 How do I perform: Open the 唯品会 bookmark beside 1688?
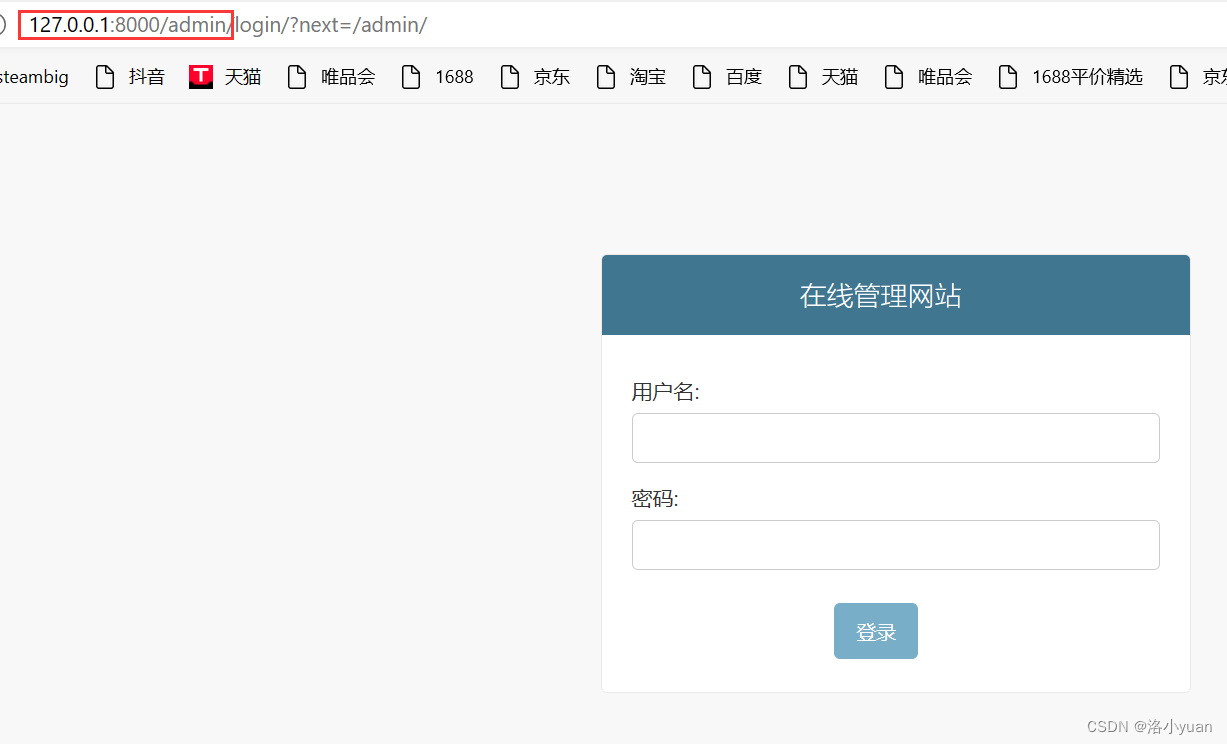(331, 77)
